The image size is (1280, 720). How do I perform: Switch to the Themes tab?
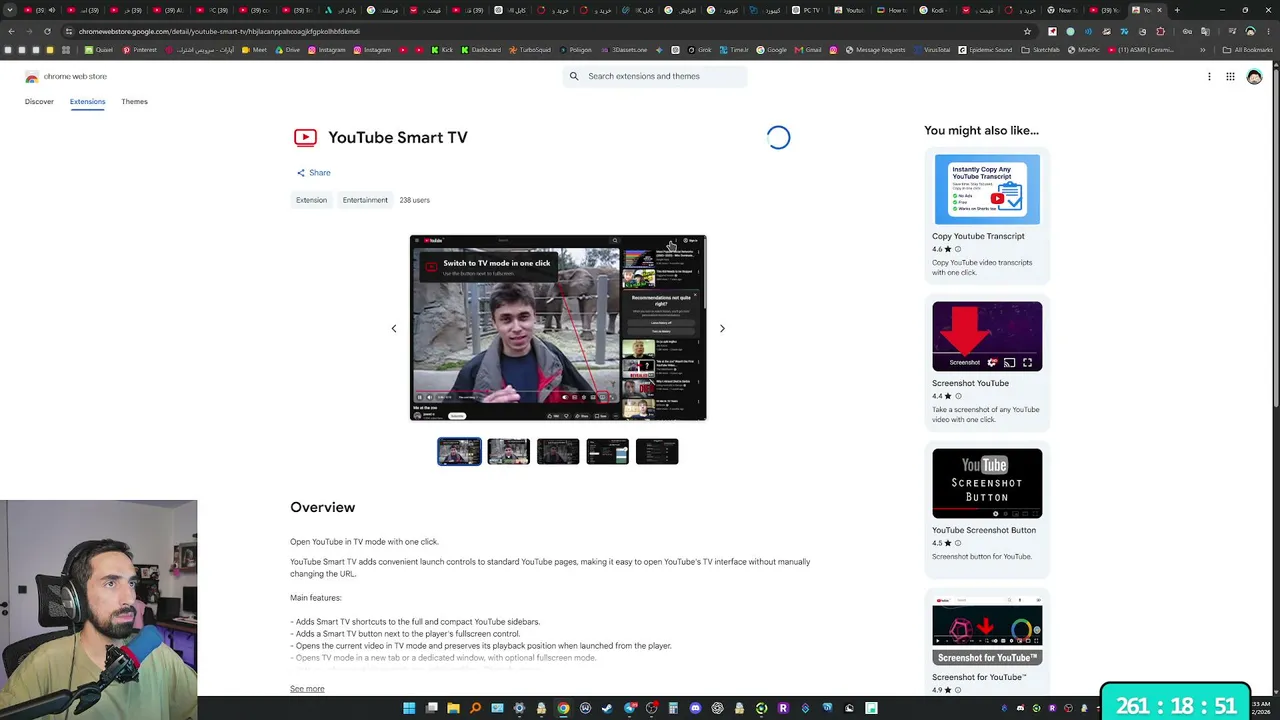[134, 101]
